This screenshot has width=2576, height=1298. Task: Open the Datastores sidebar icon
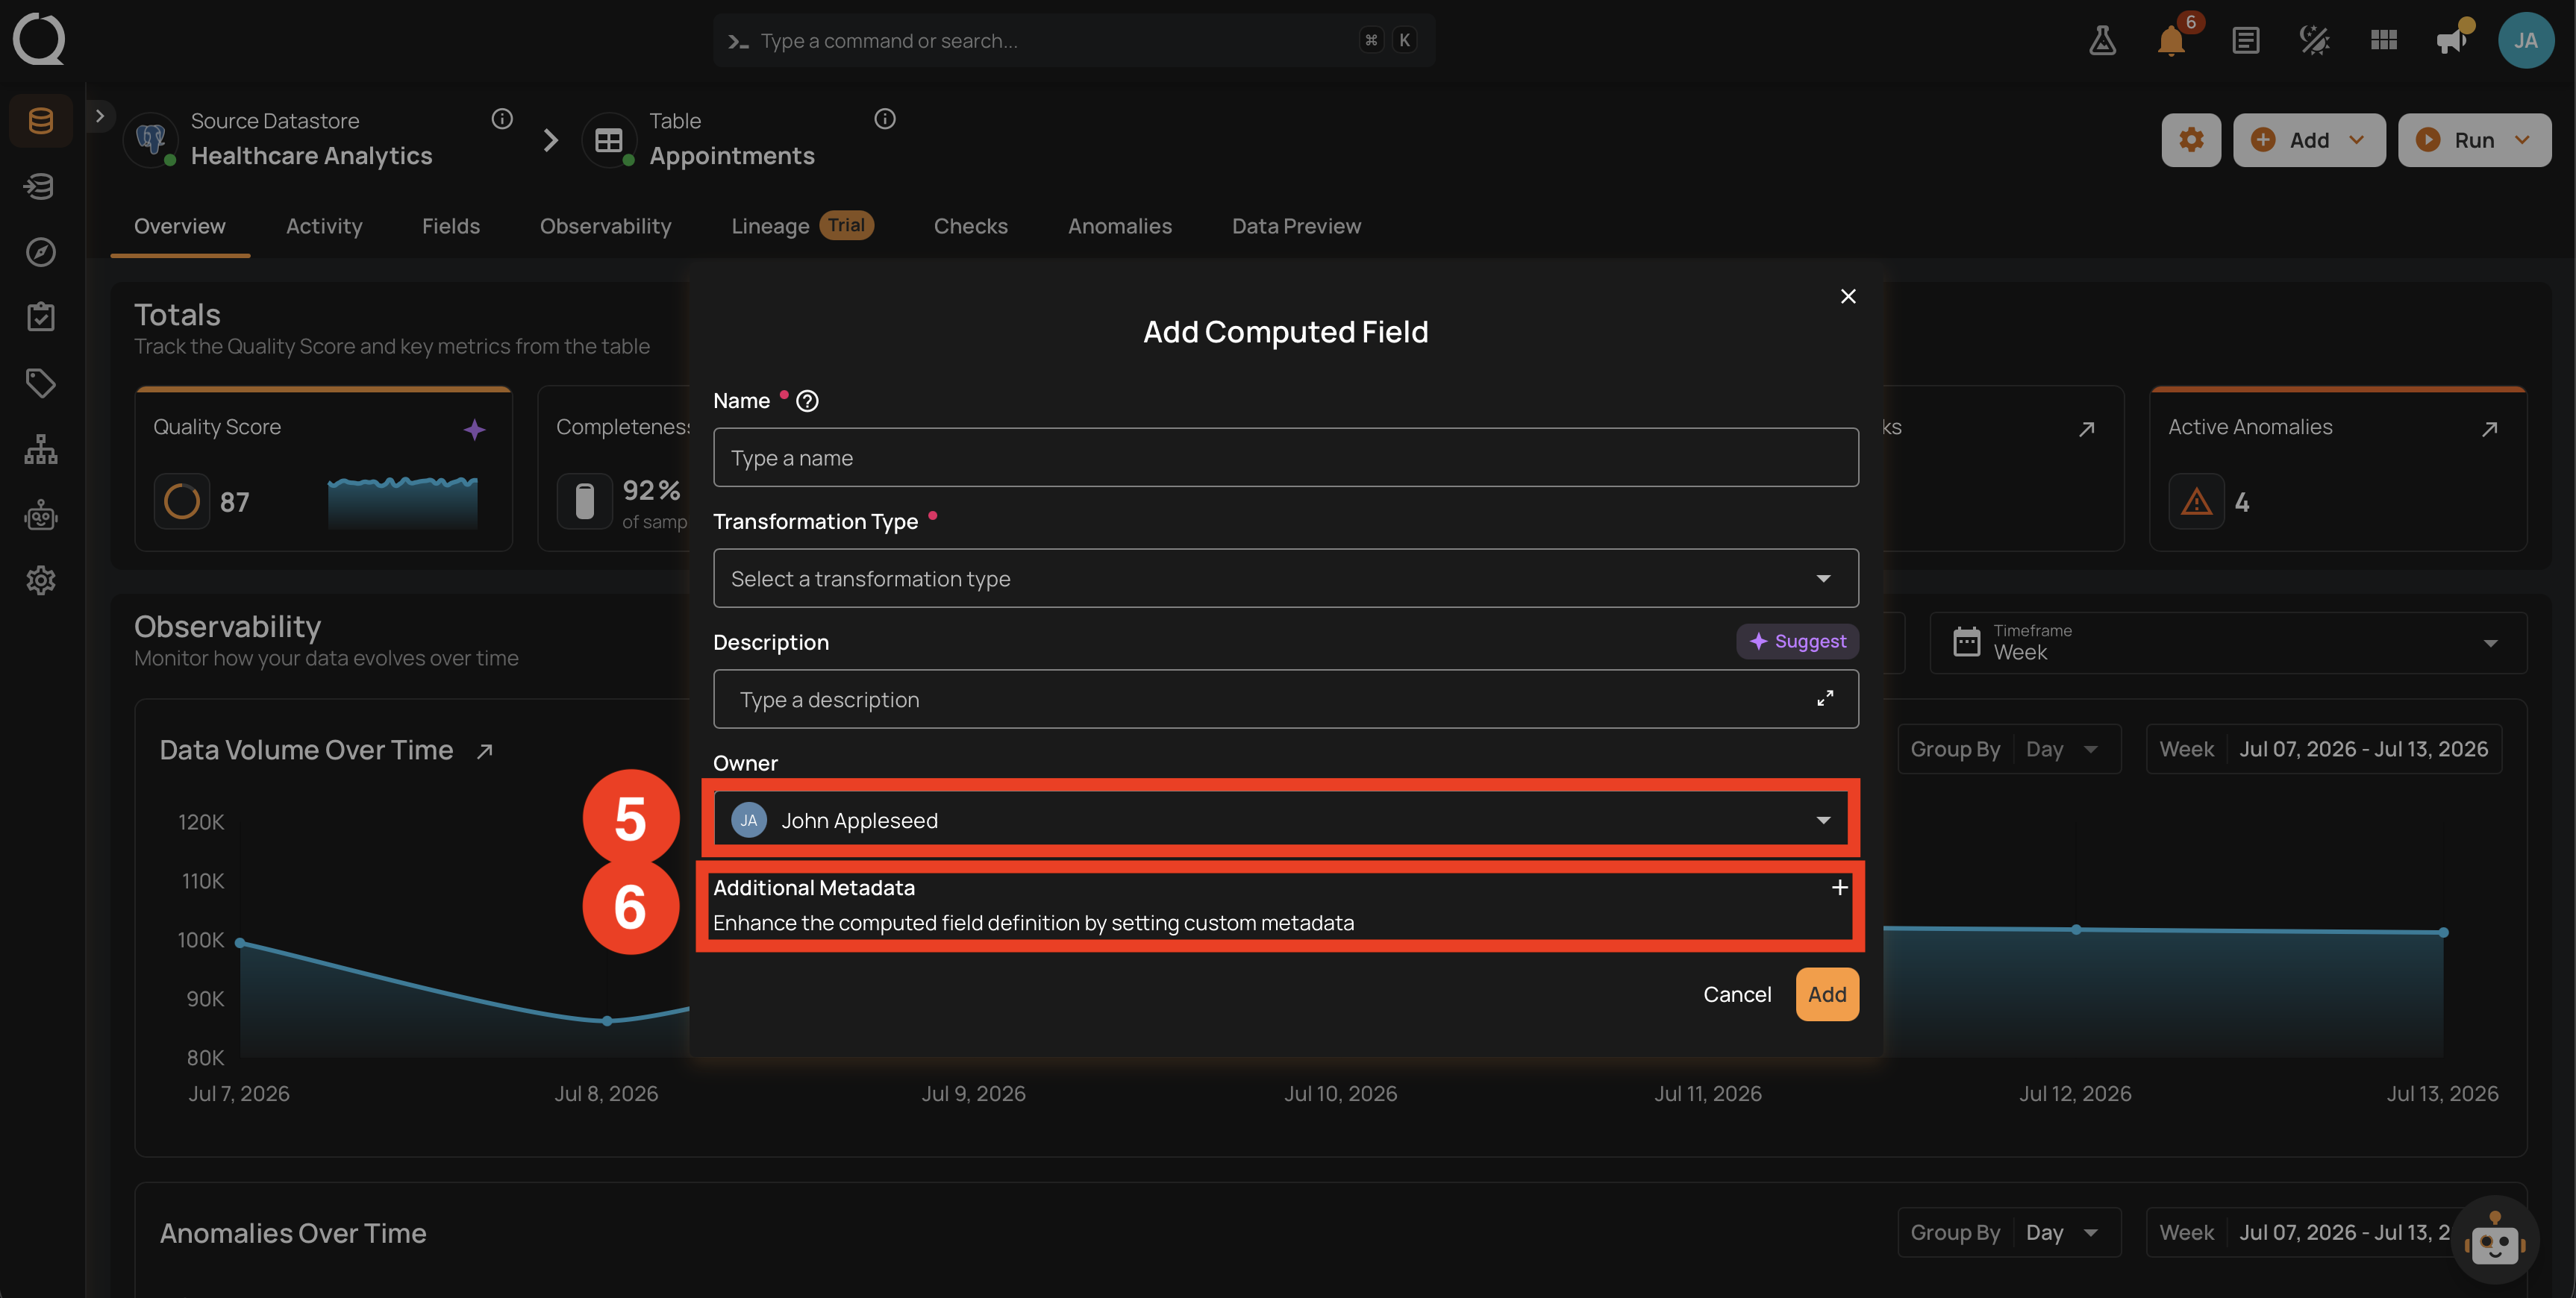click(41, 121)
